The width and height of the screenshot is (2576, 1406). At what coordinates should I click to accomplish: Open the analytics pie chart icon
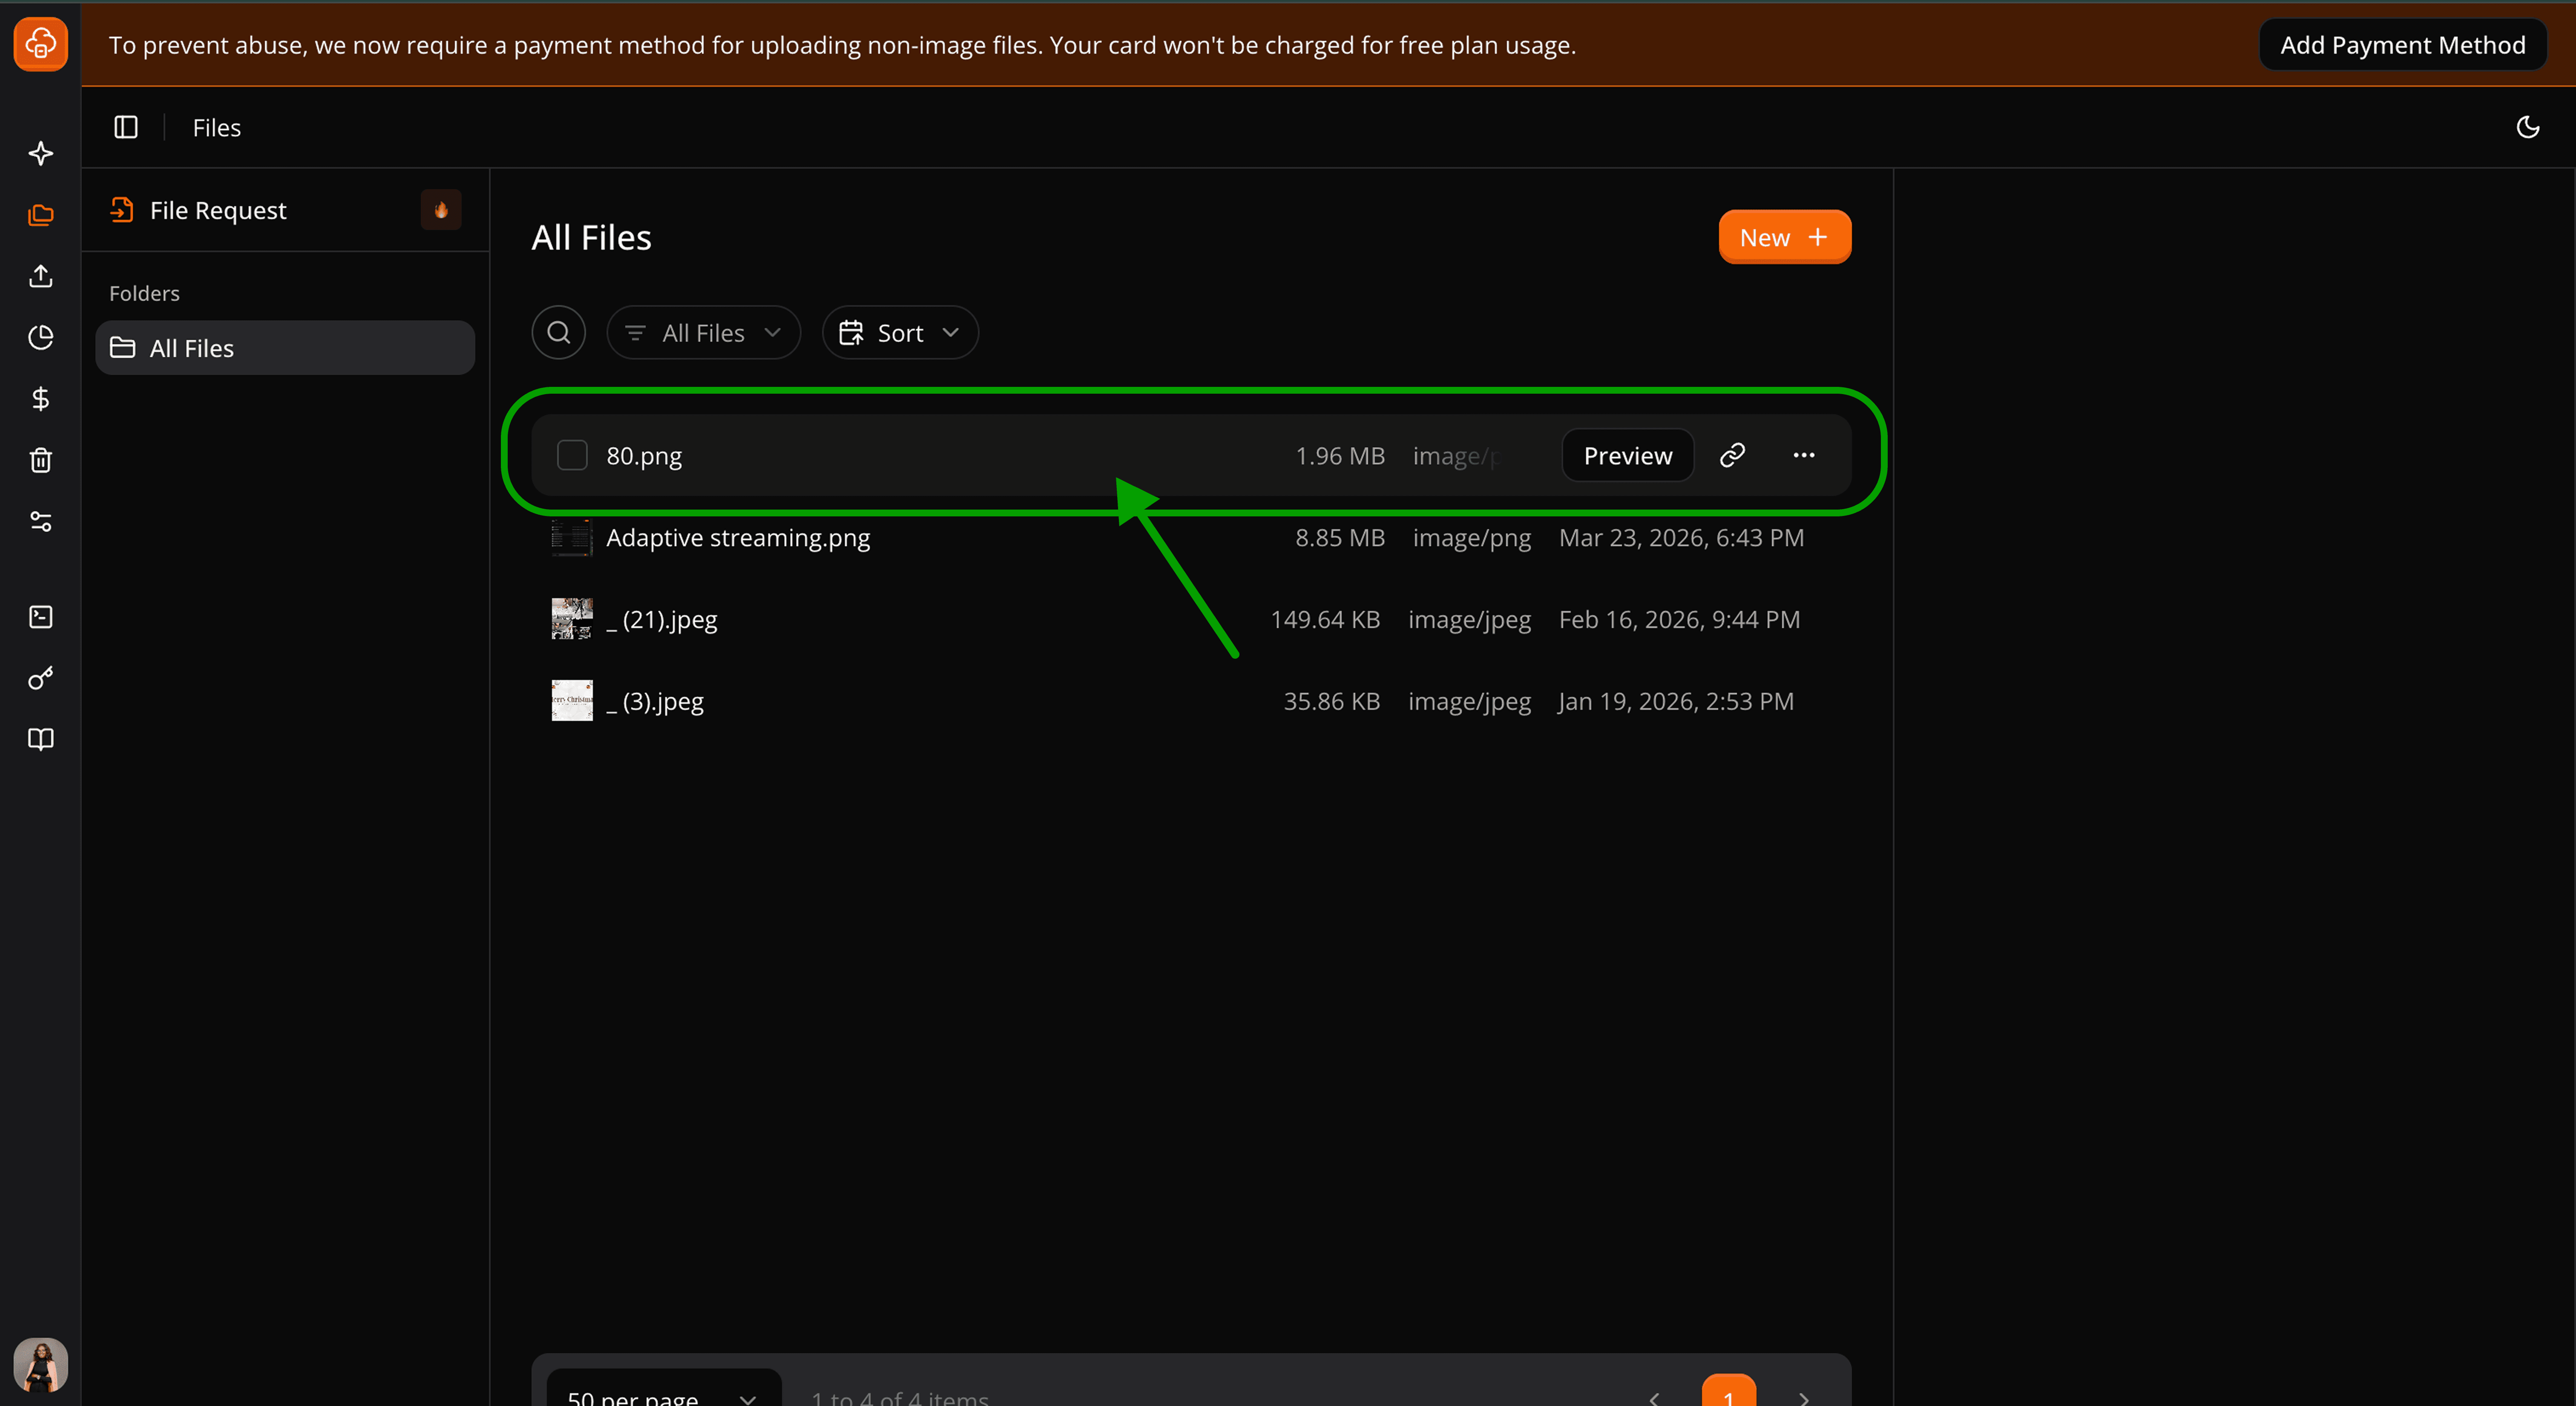(x=40, y=337)
